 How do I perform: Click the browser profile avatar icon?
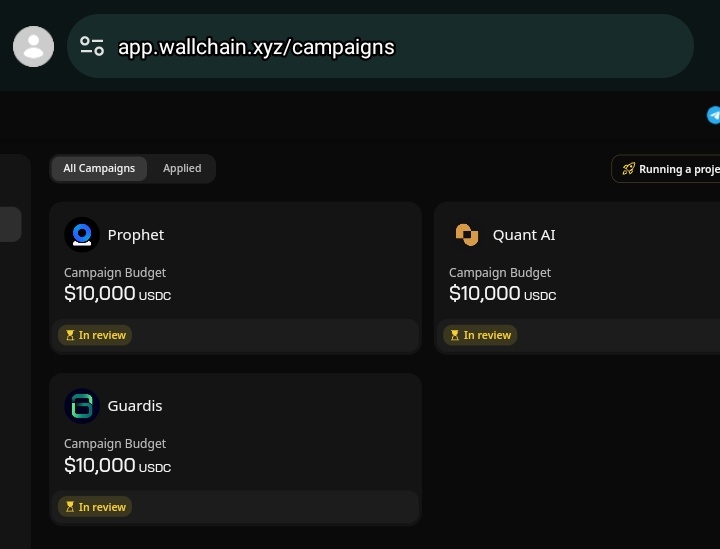point(34,46)
